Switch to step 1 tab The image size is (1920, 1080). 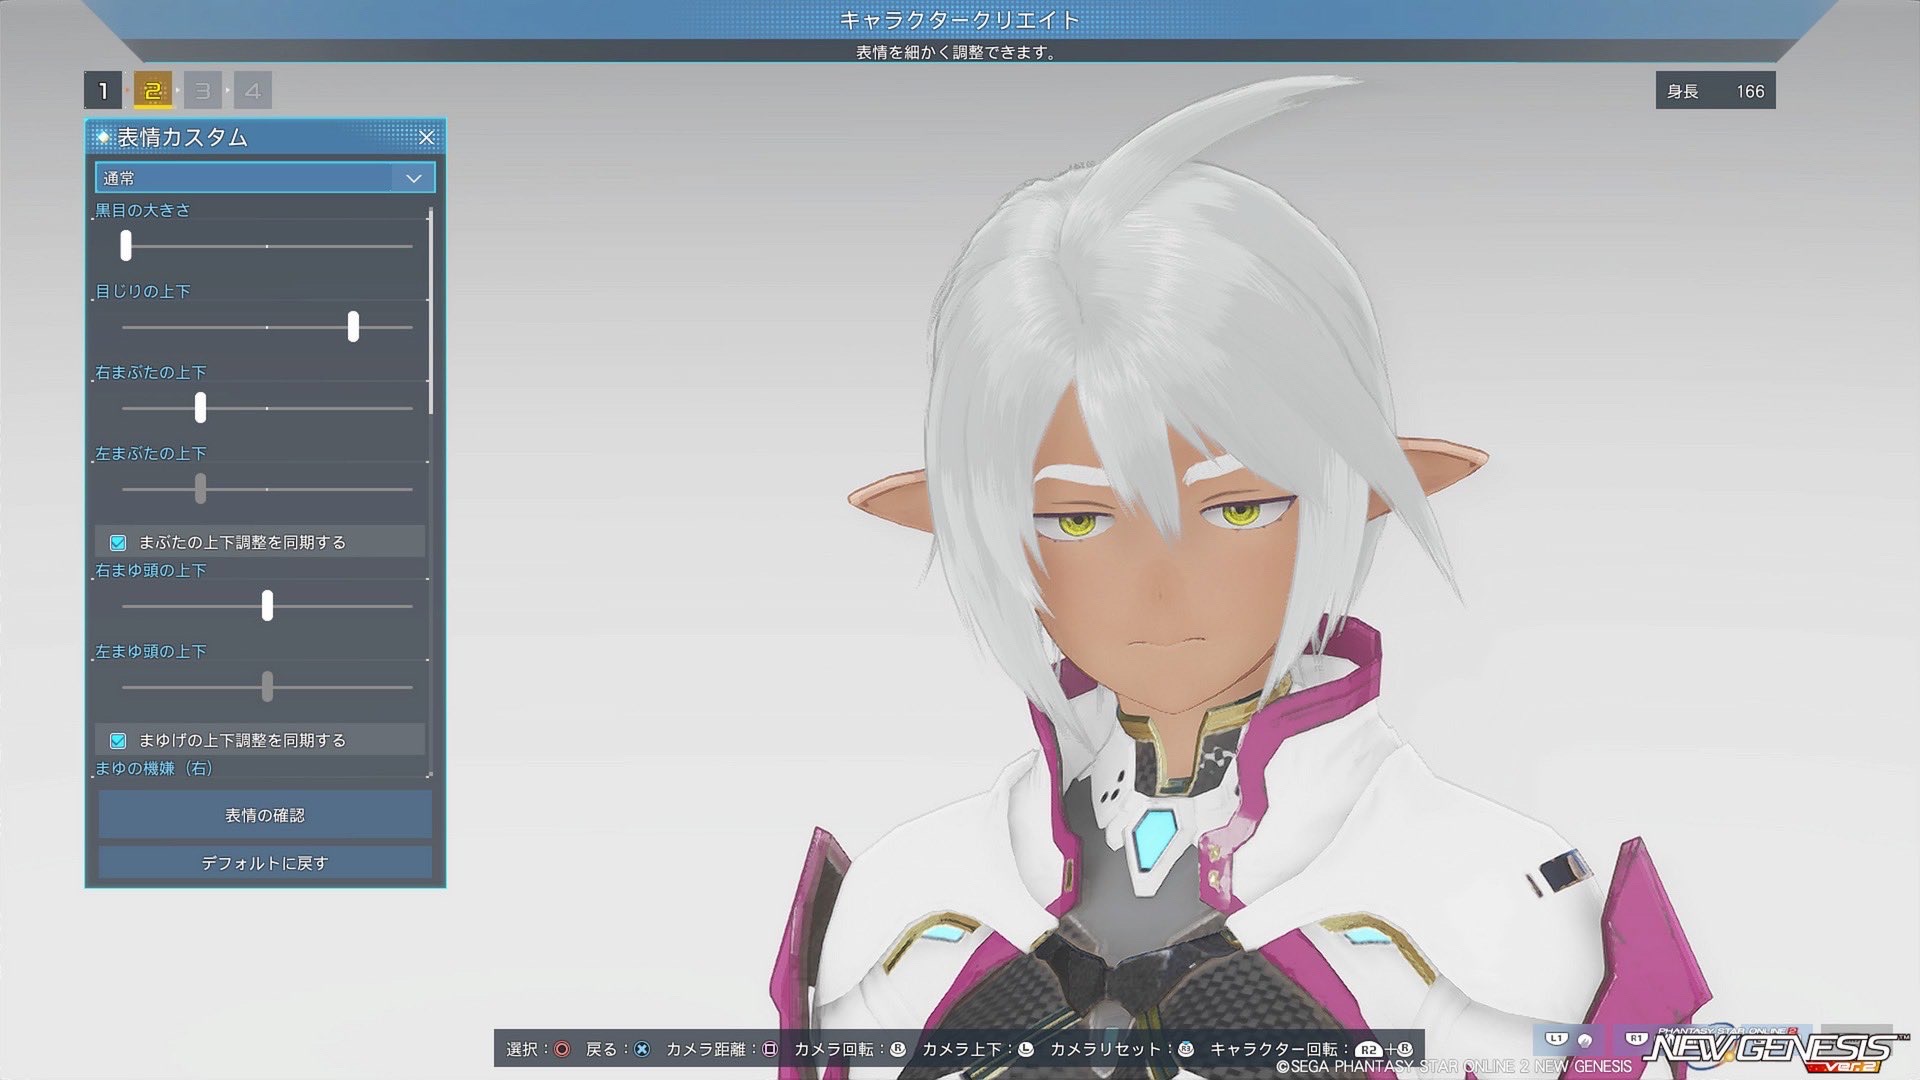click(x=102, y=91)
